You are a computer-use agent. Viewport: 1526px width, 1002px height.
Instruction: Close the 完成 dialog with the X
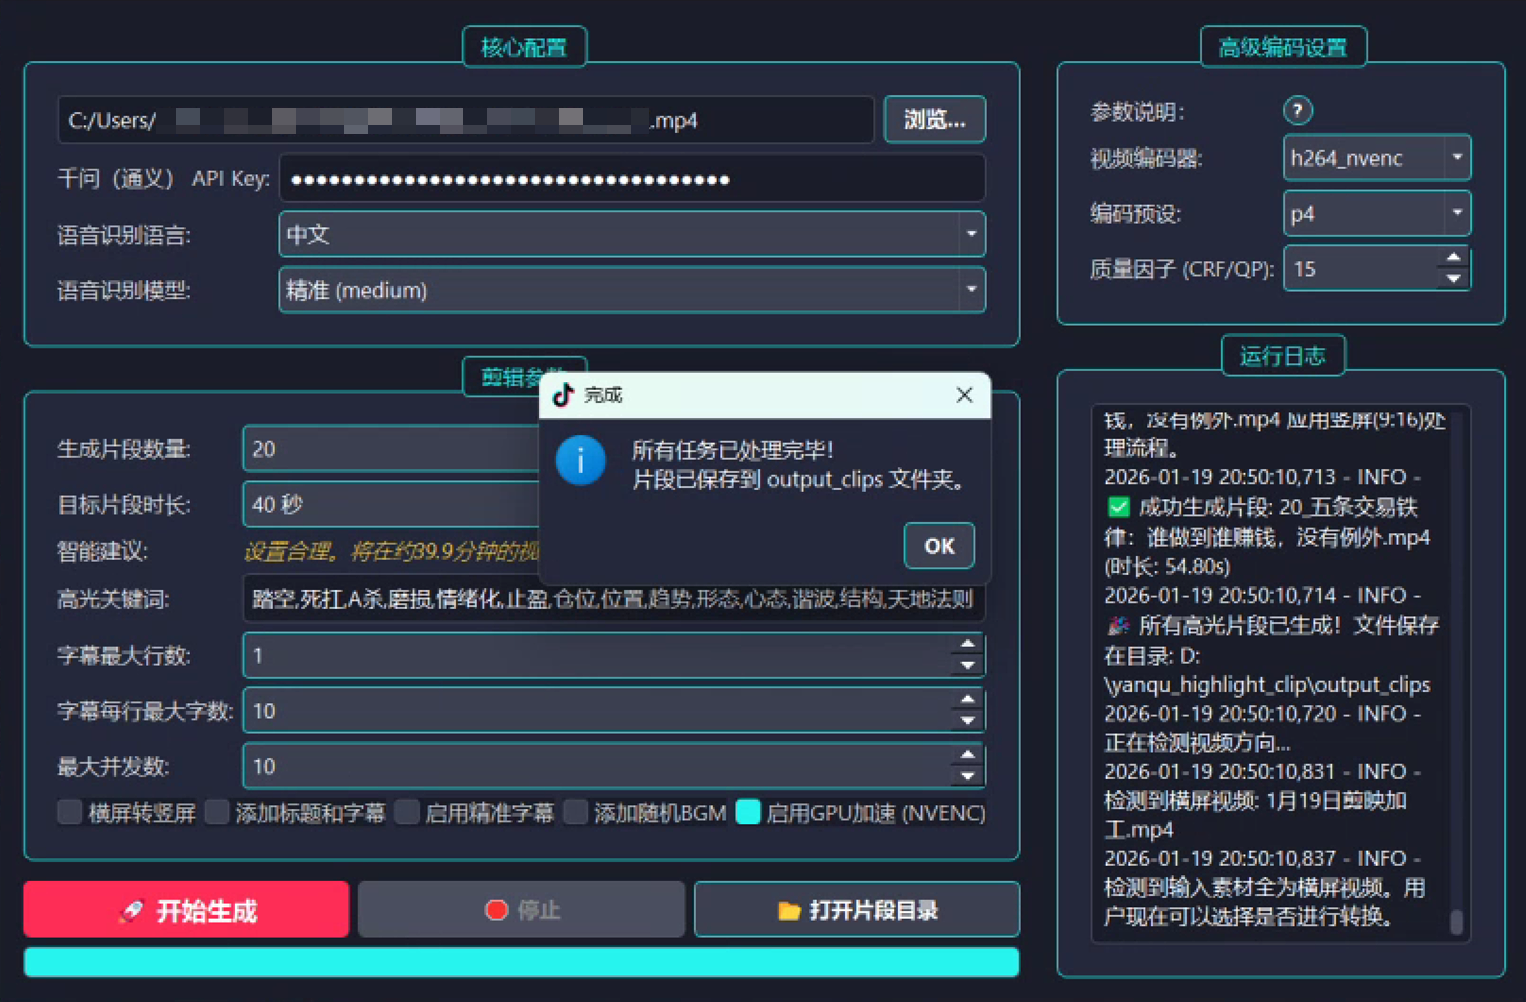pos(964,395)
